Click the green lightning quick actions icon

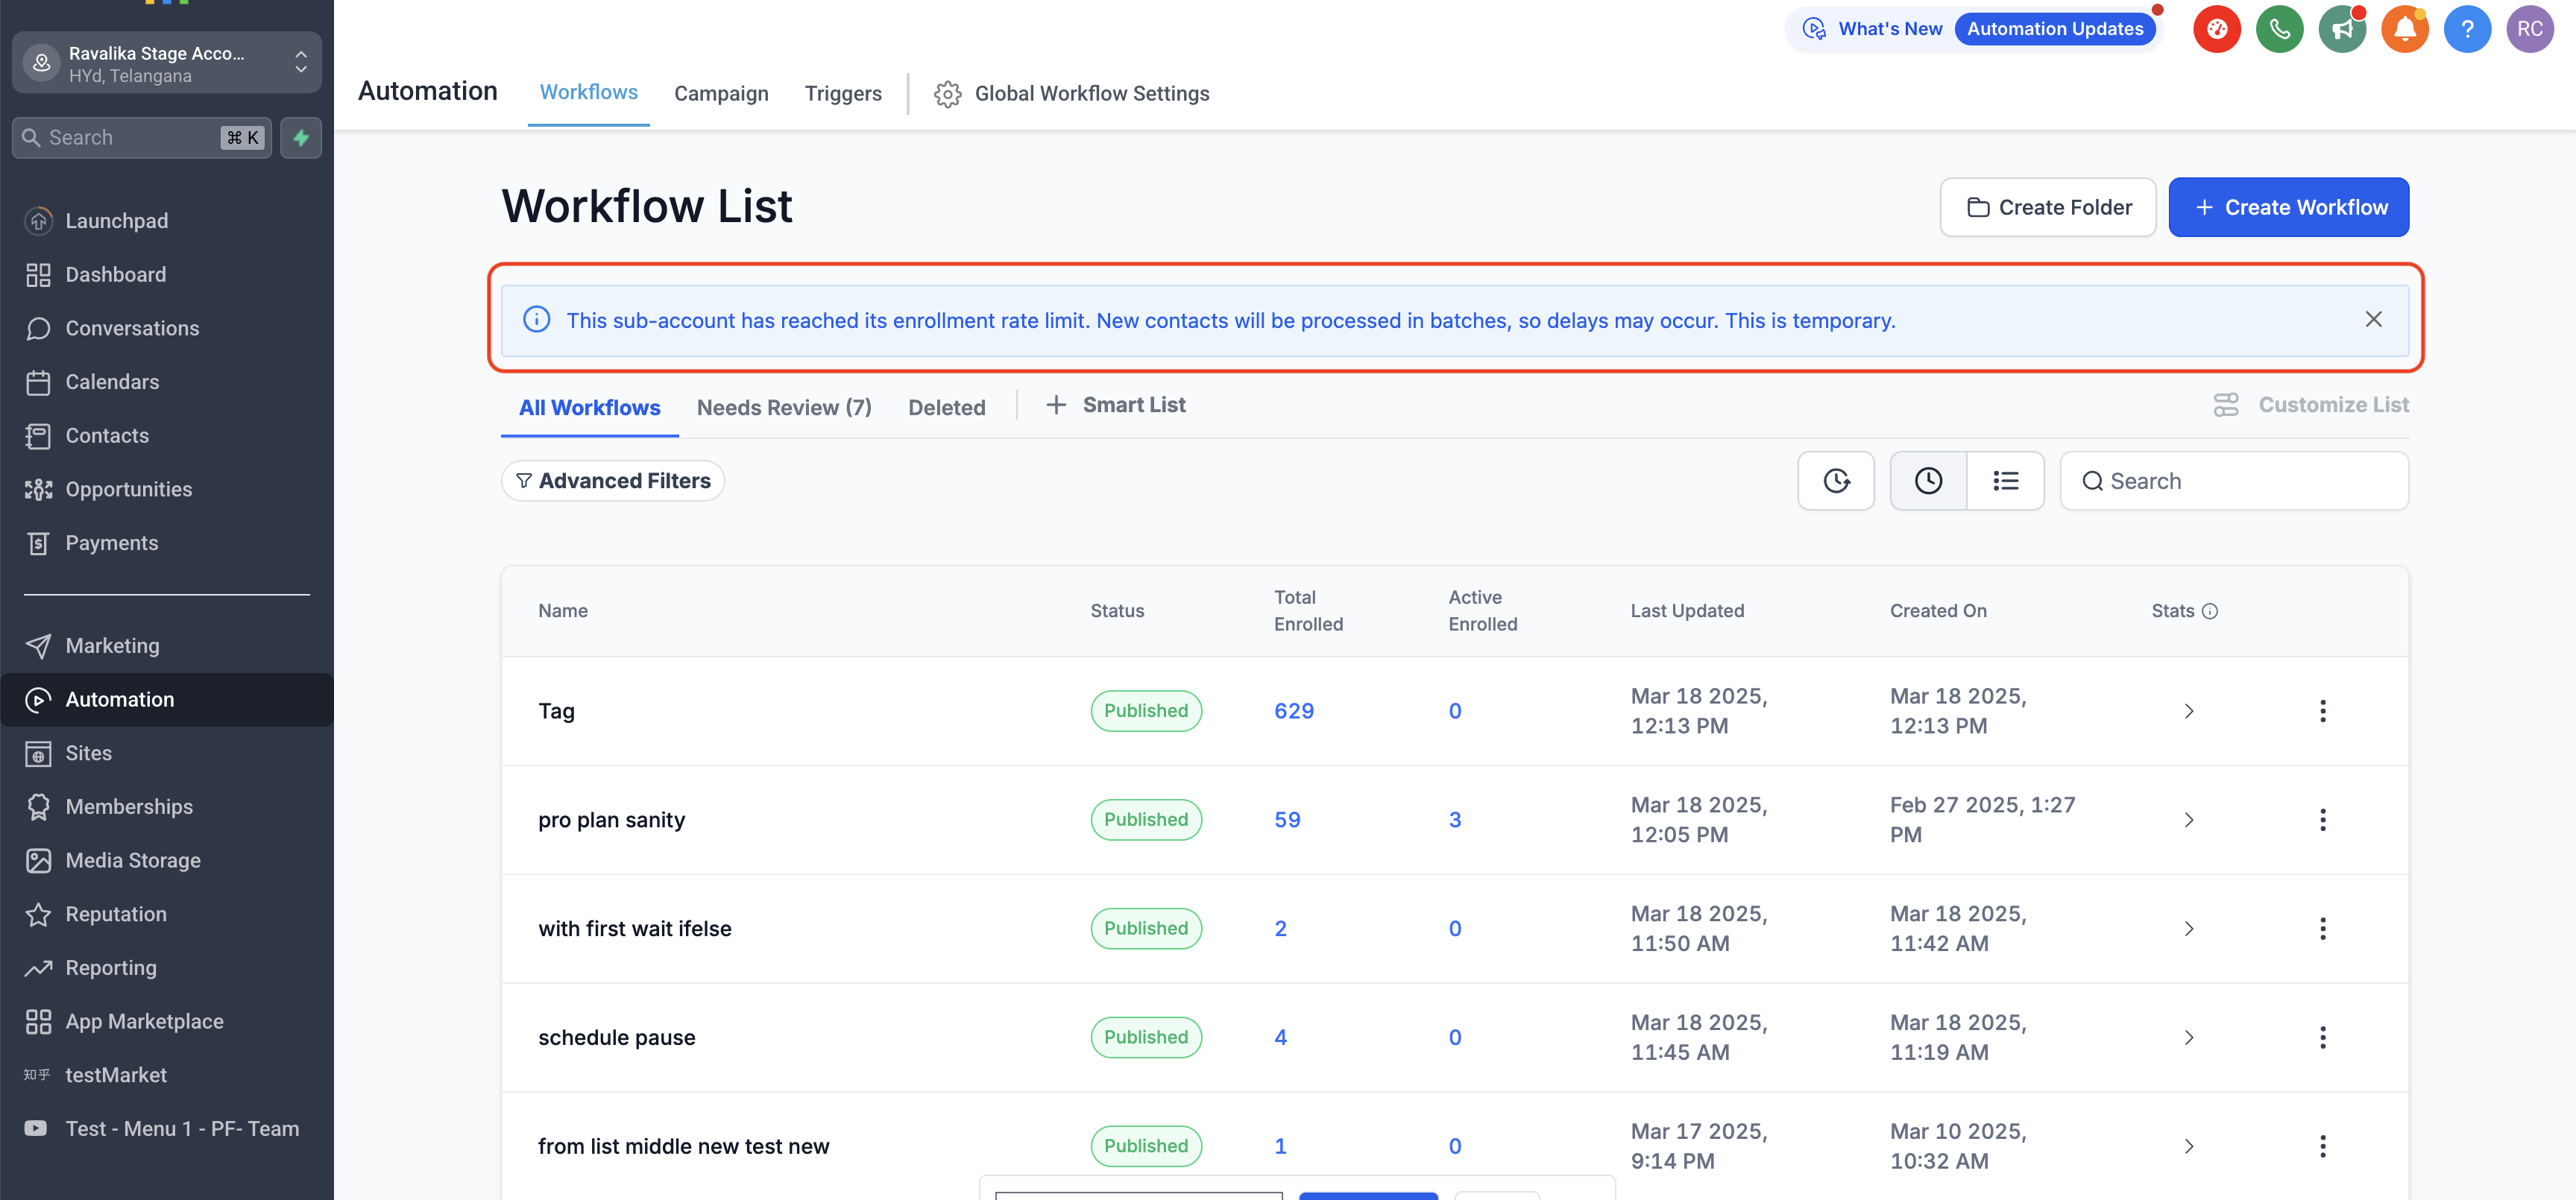[x=301, y=138]
